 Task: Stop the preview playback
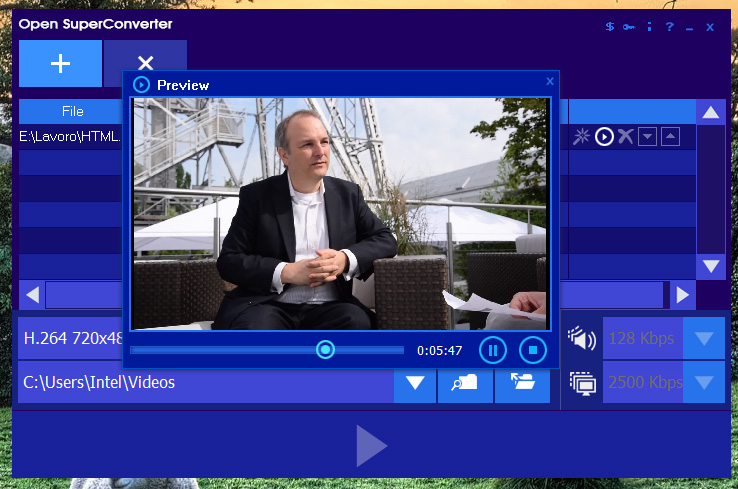point(533,350)
